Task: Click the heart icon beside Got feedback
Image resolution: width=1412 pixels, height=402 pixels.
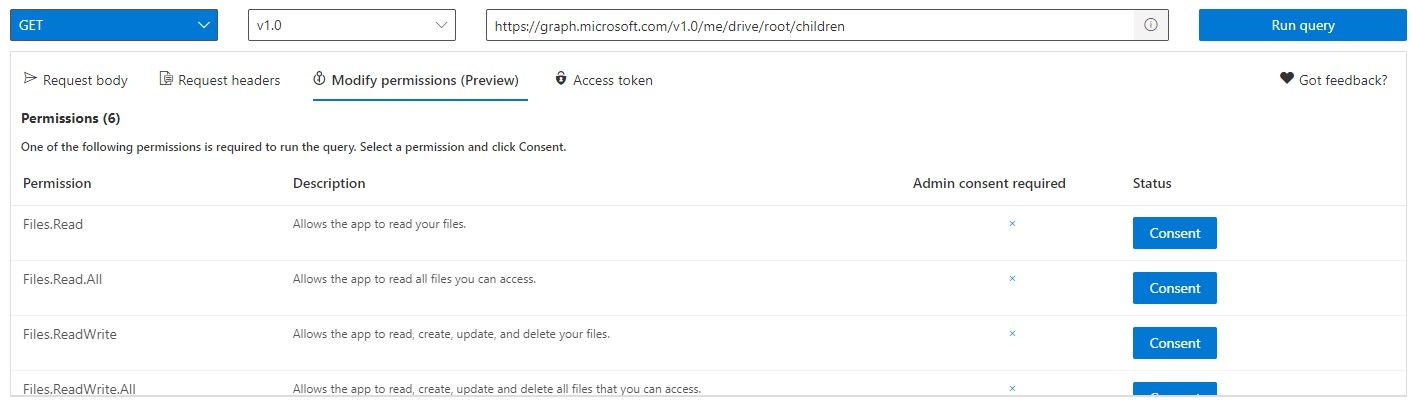Action: 1286,79
